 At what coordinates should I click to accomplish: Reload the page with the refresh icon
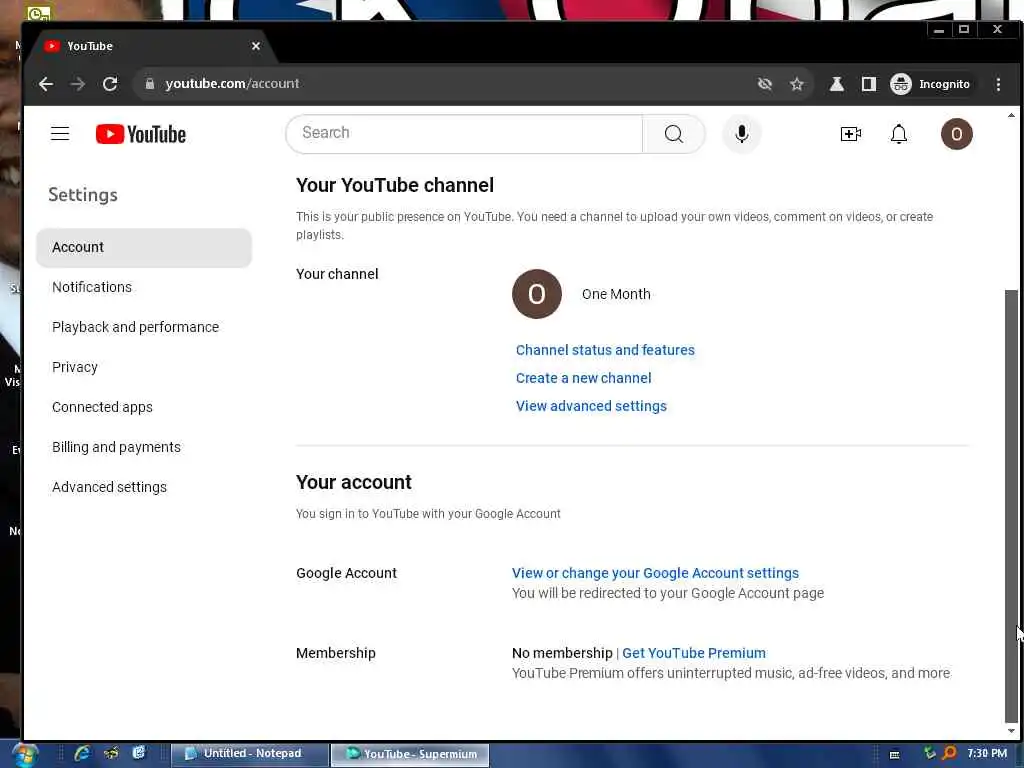point(110,84)
